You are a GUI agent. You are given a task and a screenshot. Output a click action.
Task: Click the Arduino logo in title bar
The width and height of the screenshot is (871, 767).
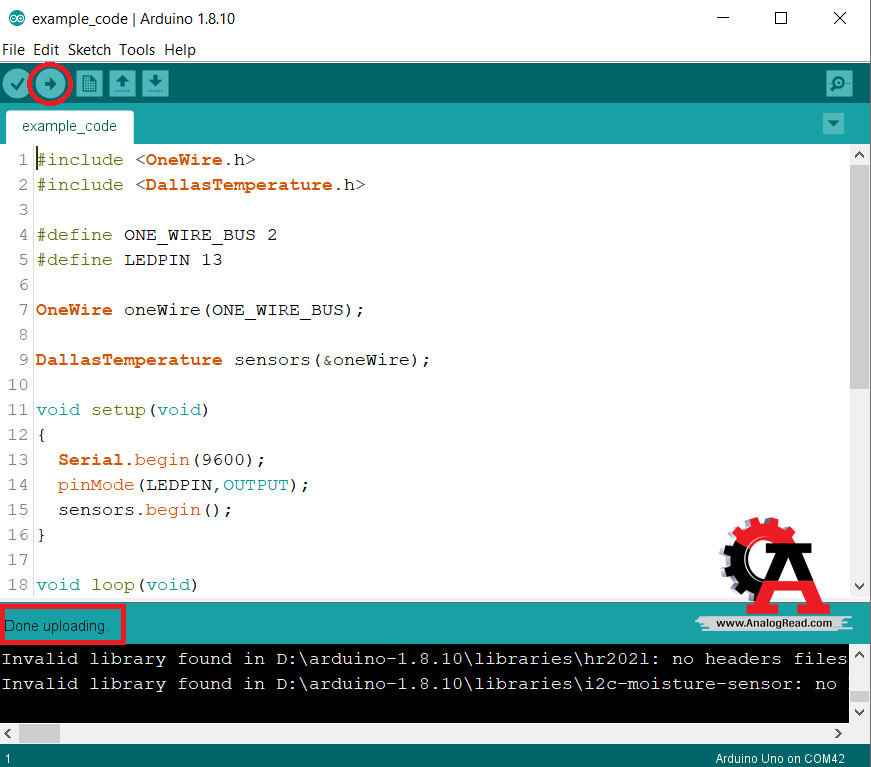point(17,18)
